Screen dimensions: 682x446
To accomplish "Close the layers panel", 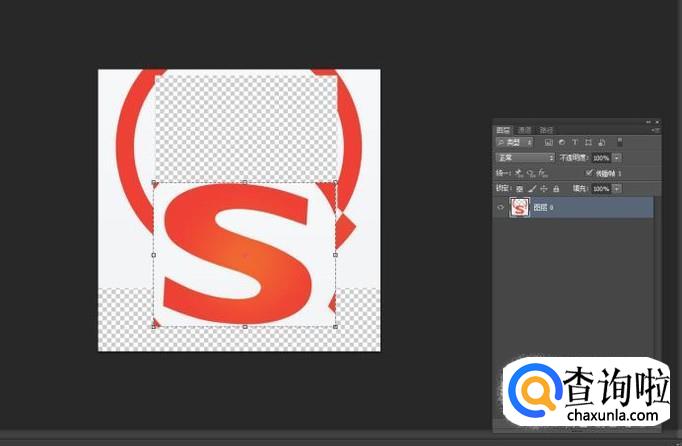I will pyautogui.click(x=657, y=122).
